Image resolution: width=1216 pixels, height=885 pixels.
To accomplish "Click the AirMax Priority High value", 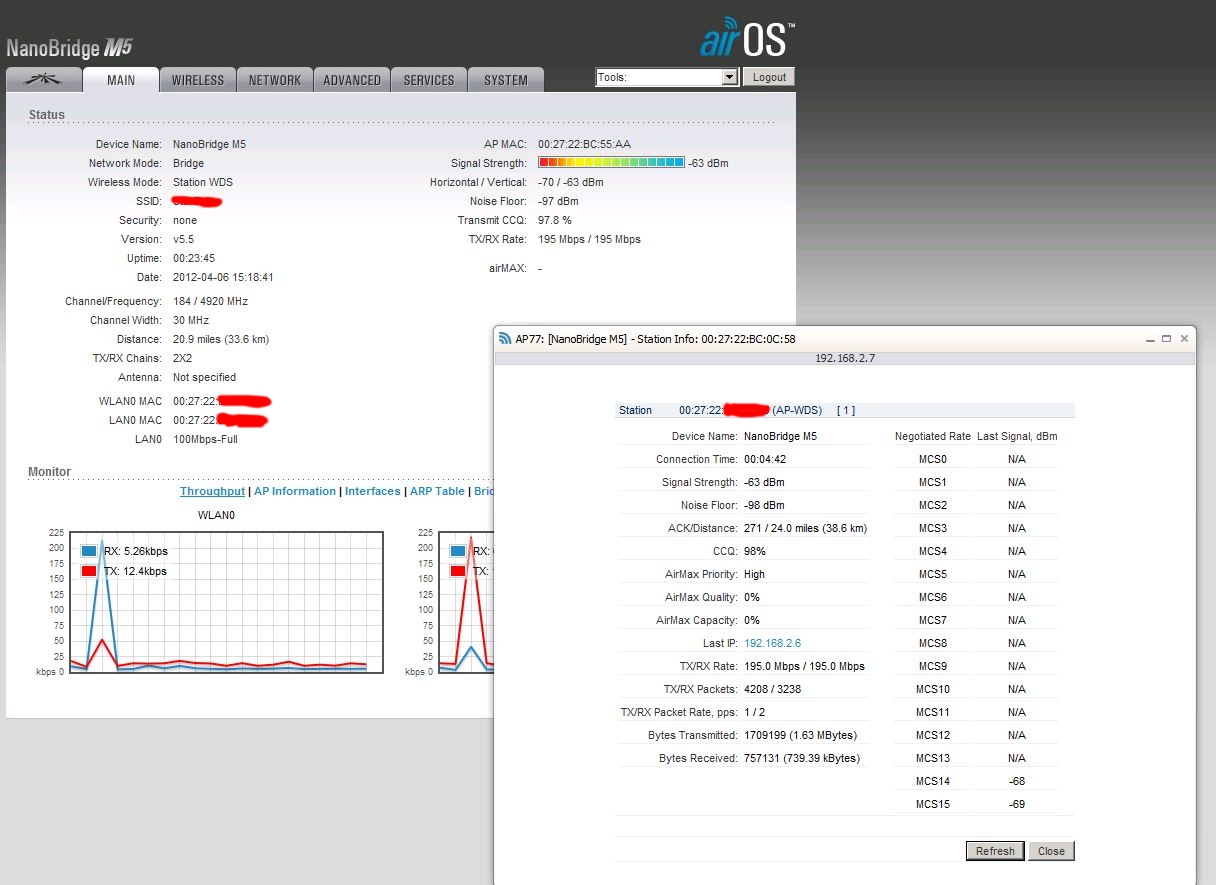I will (x=755, y=574).
